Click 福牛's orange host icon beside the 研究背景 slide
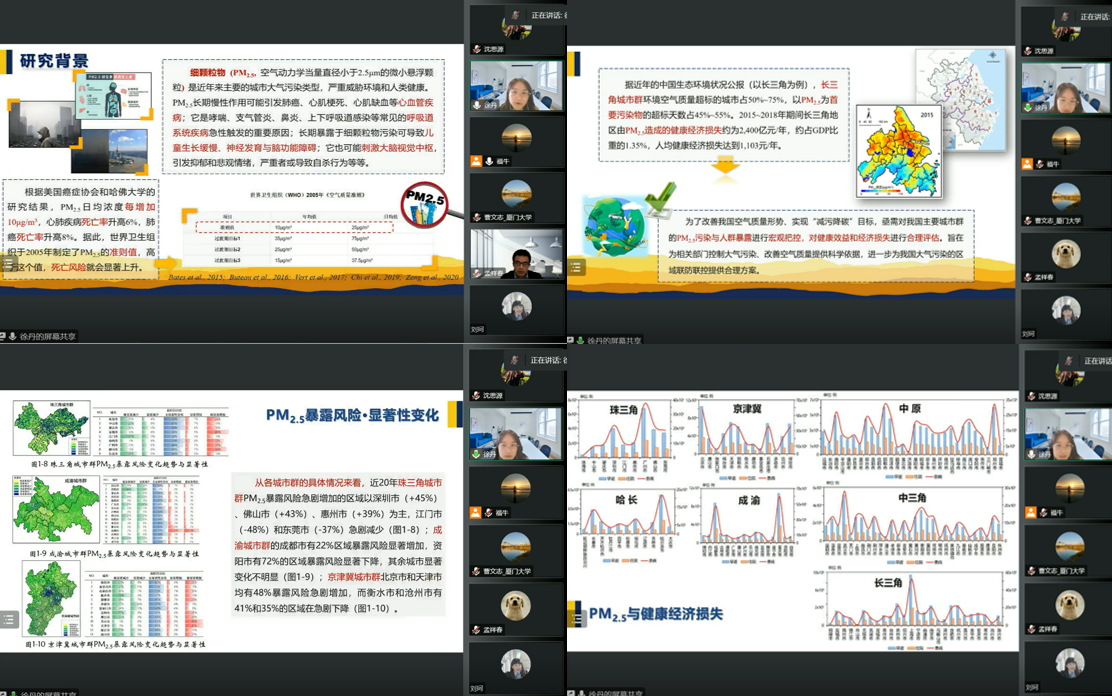 tap(477, 161)
